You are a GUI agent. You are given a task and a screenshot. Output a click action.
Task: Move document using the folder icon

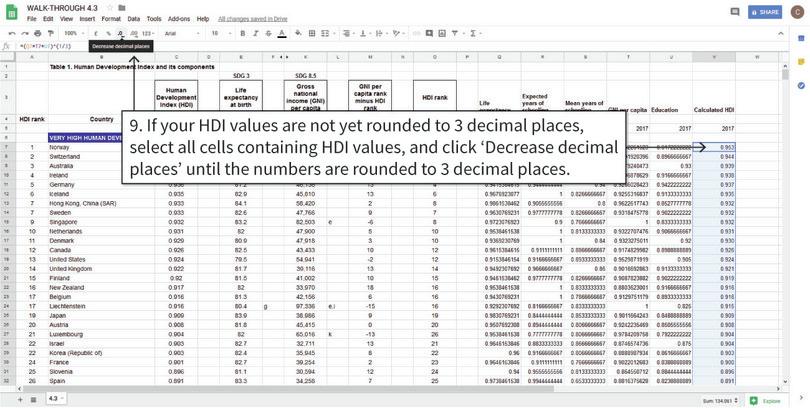point(121,8)
